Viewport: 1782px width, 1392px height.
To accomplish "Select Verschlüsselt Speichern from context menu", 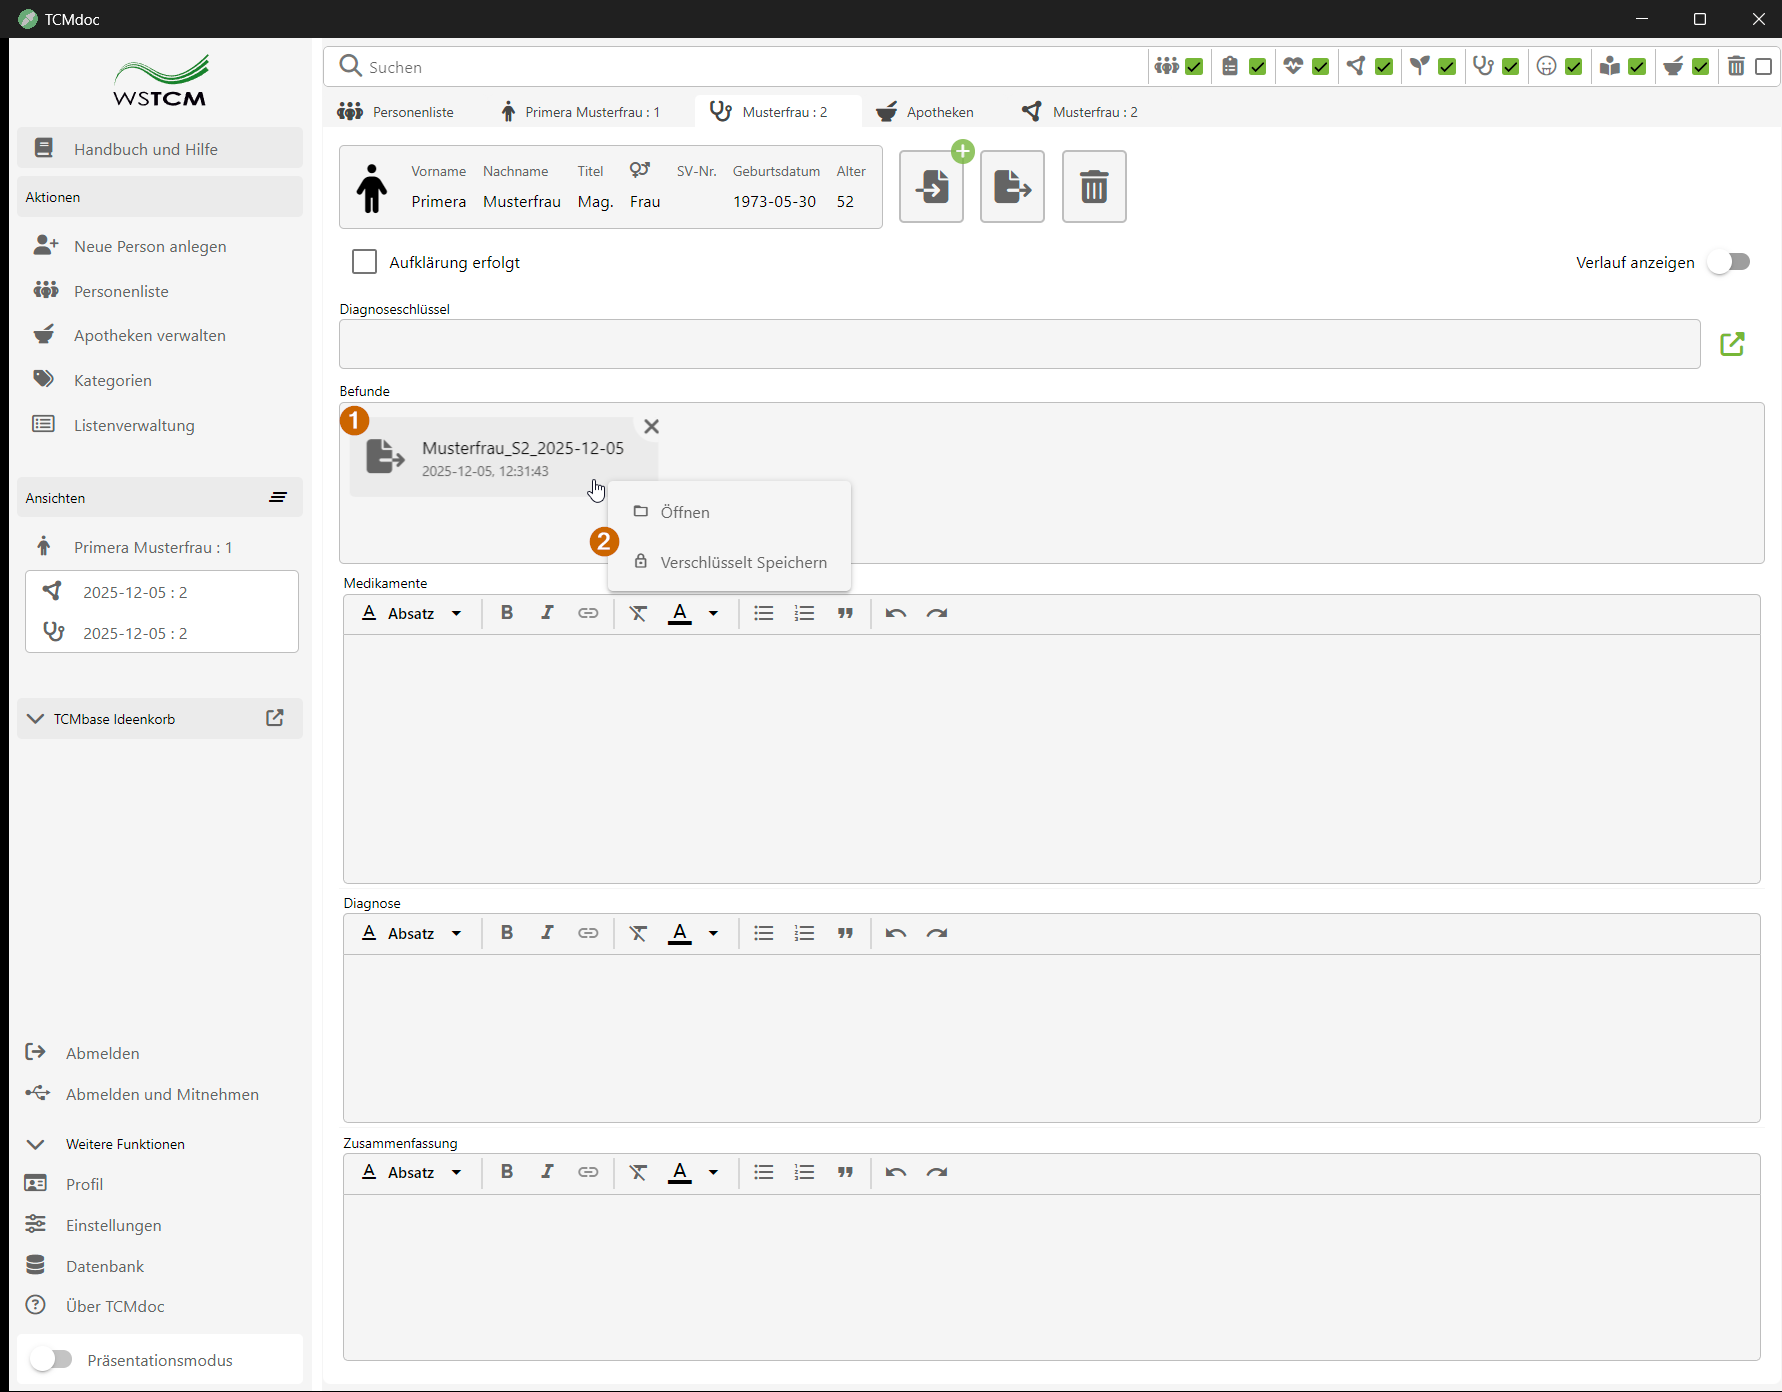I will point(742,562).
